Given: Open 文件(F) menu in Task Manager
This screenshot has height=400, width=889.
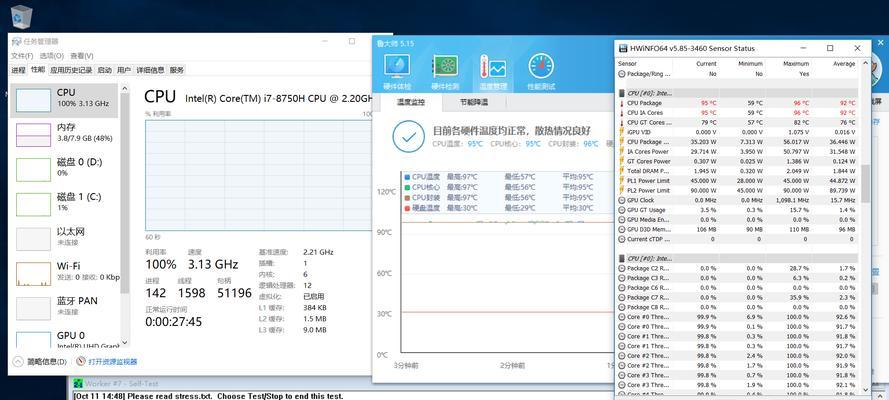Looking at the screenshot, I should [x=22, y=56].
